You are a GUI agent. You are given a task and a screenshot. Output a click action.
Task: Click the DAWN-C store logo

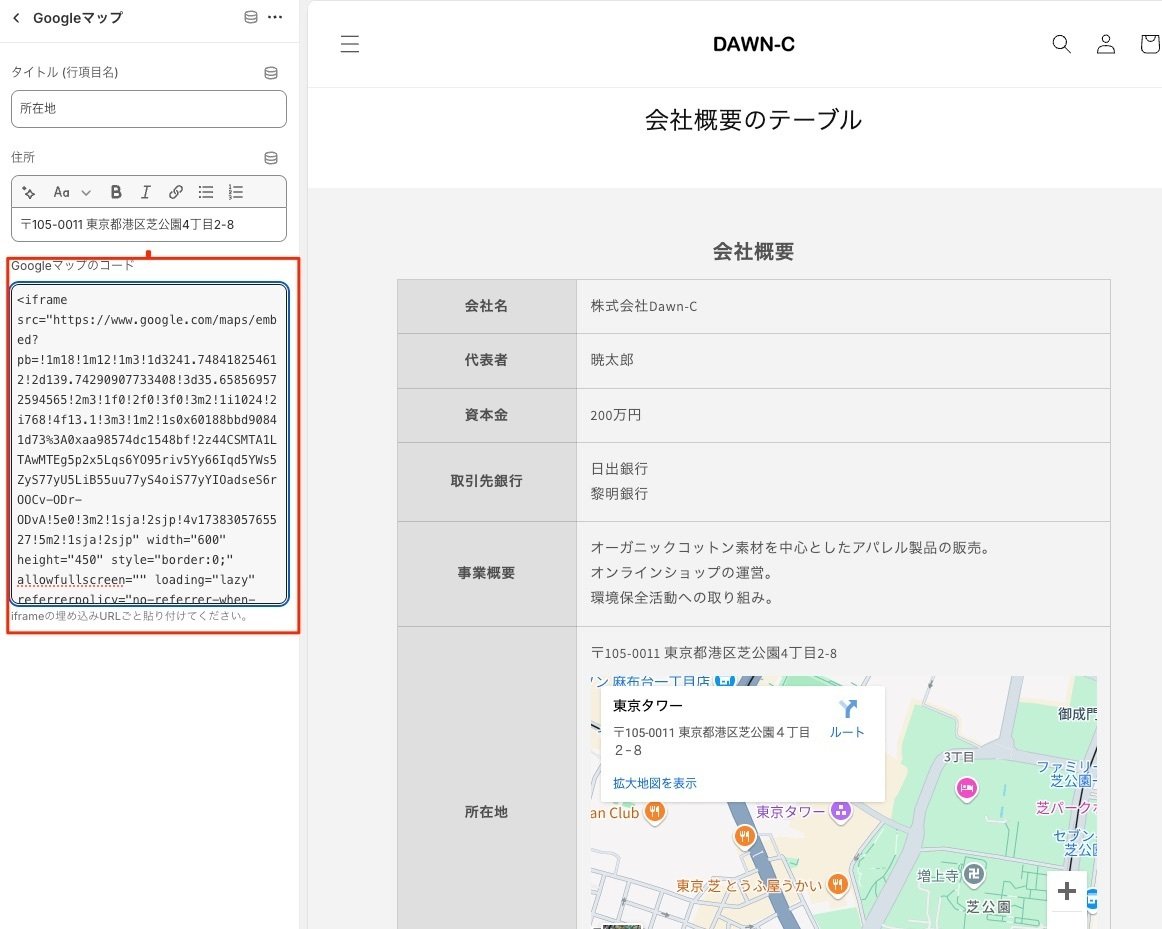pyautogui.click(x=754, y=44)
